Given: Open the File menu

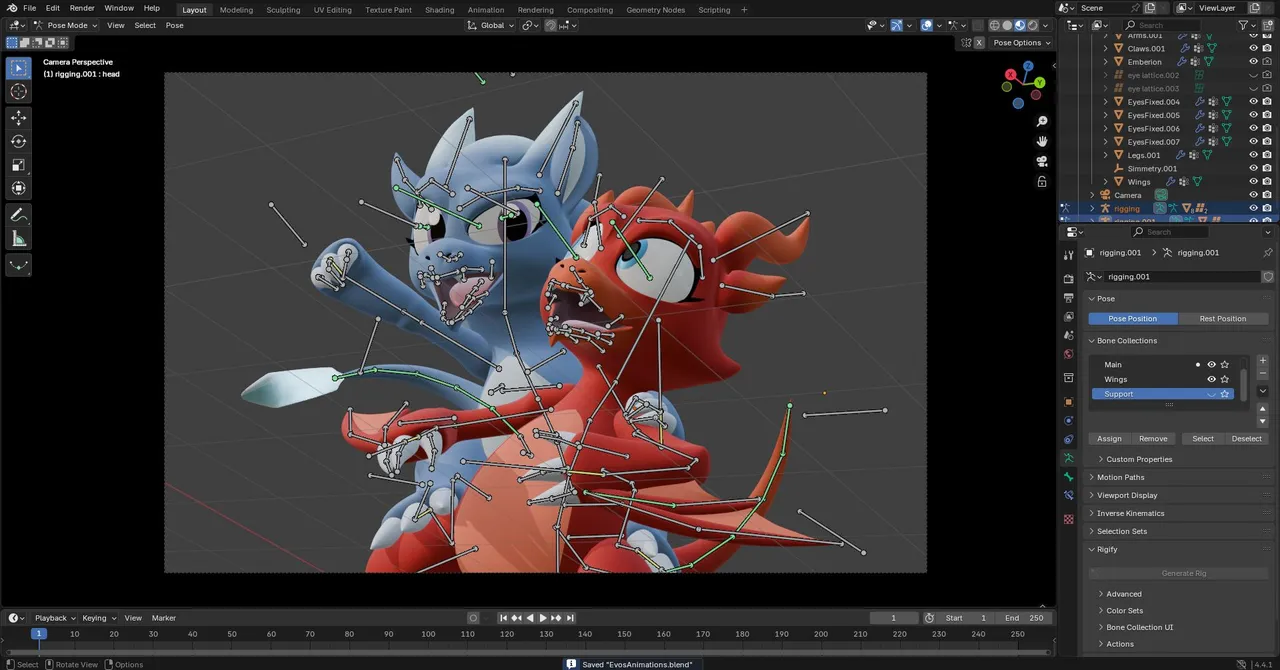Looking at the screenshot, I should tap(29, 8).
